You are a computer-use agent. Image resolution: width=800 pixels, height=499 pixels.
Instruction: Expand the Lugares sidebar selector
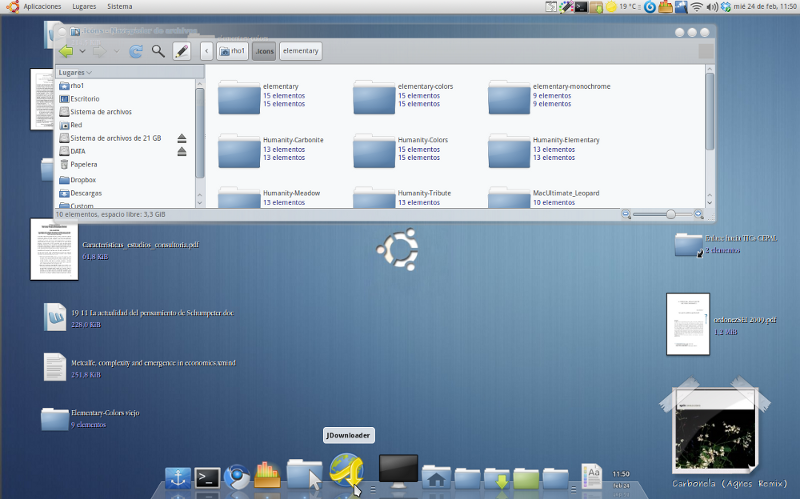point(75,72)
